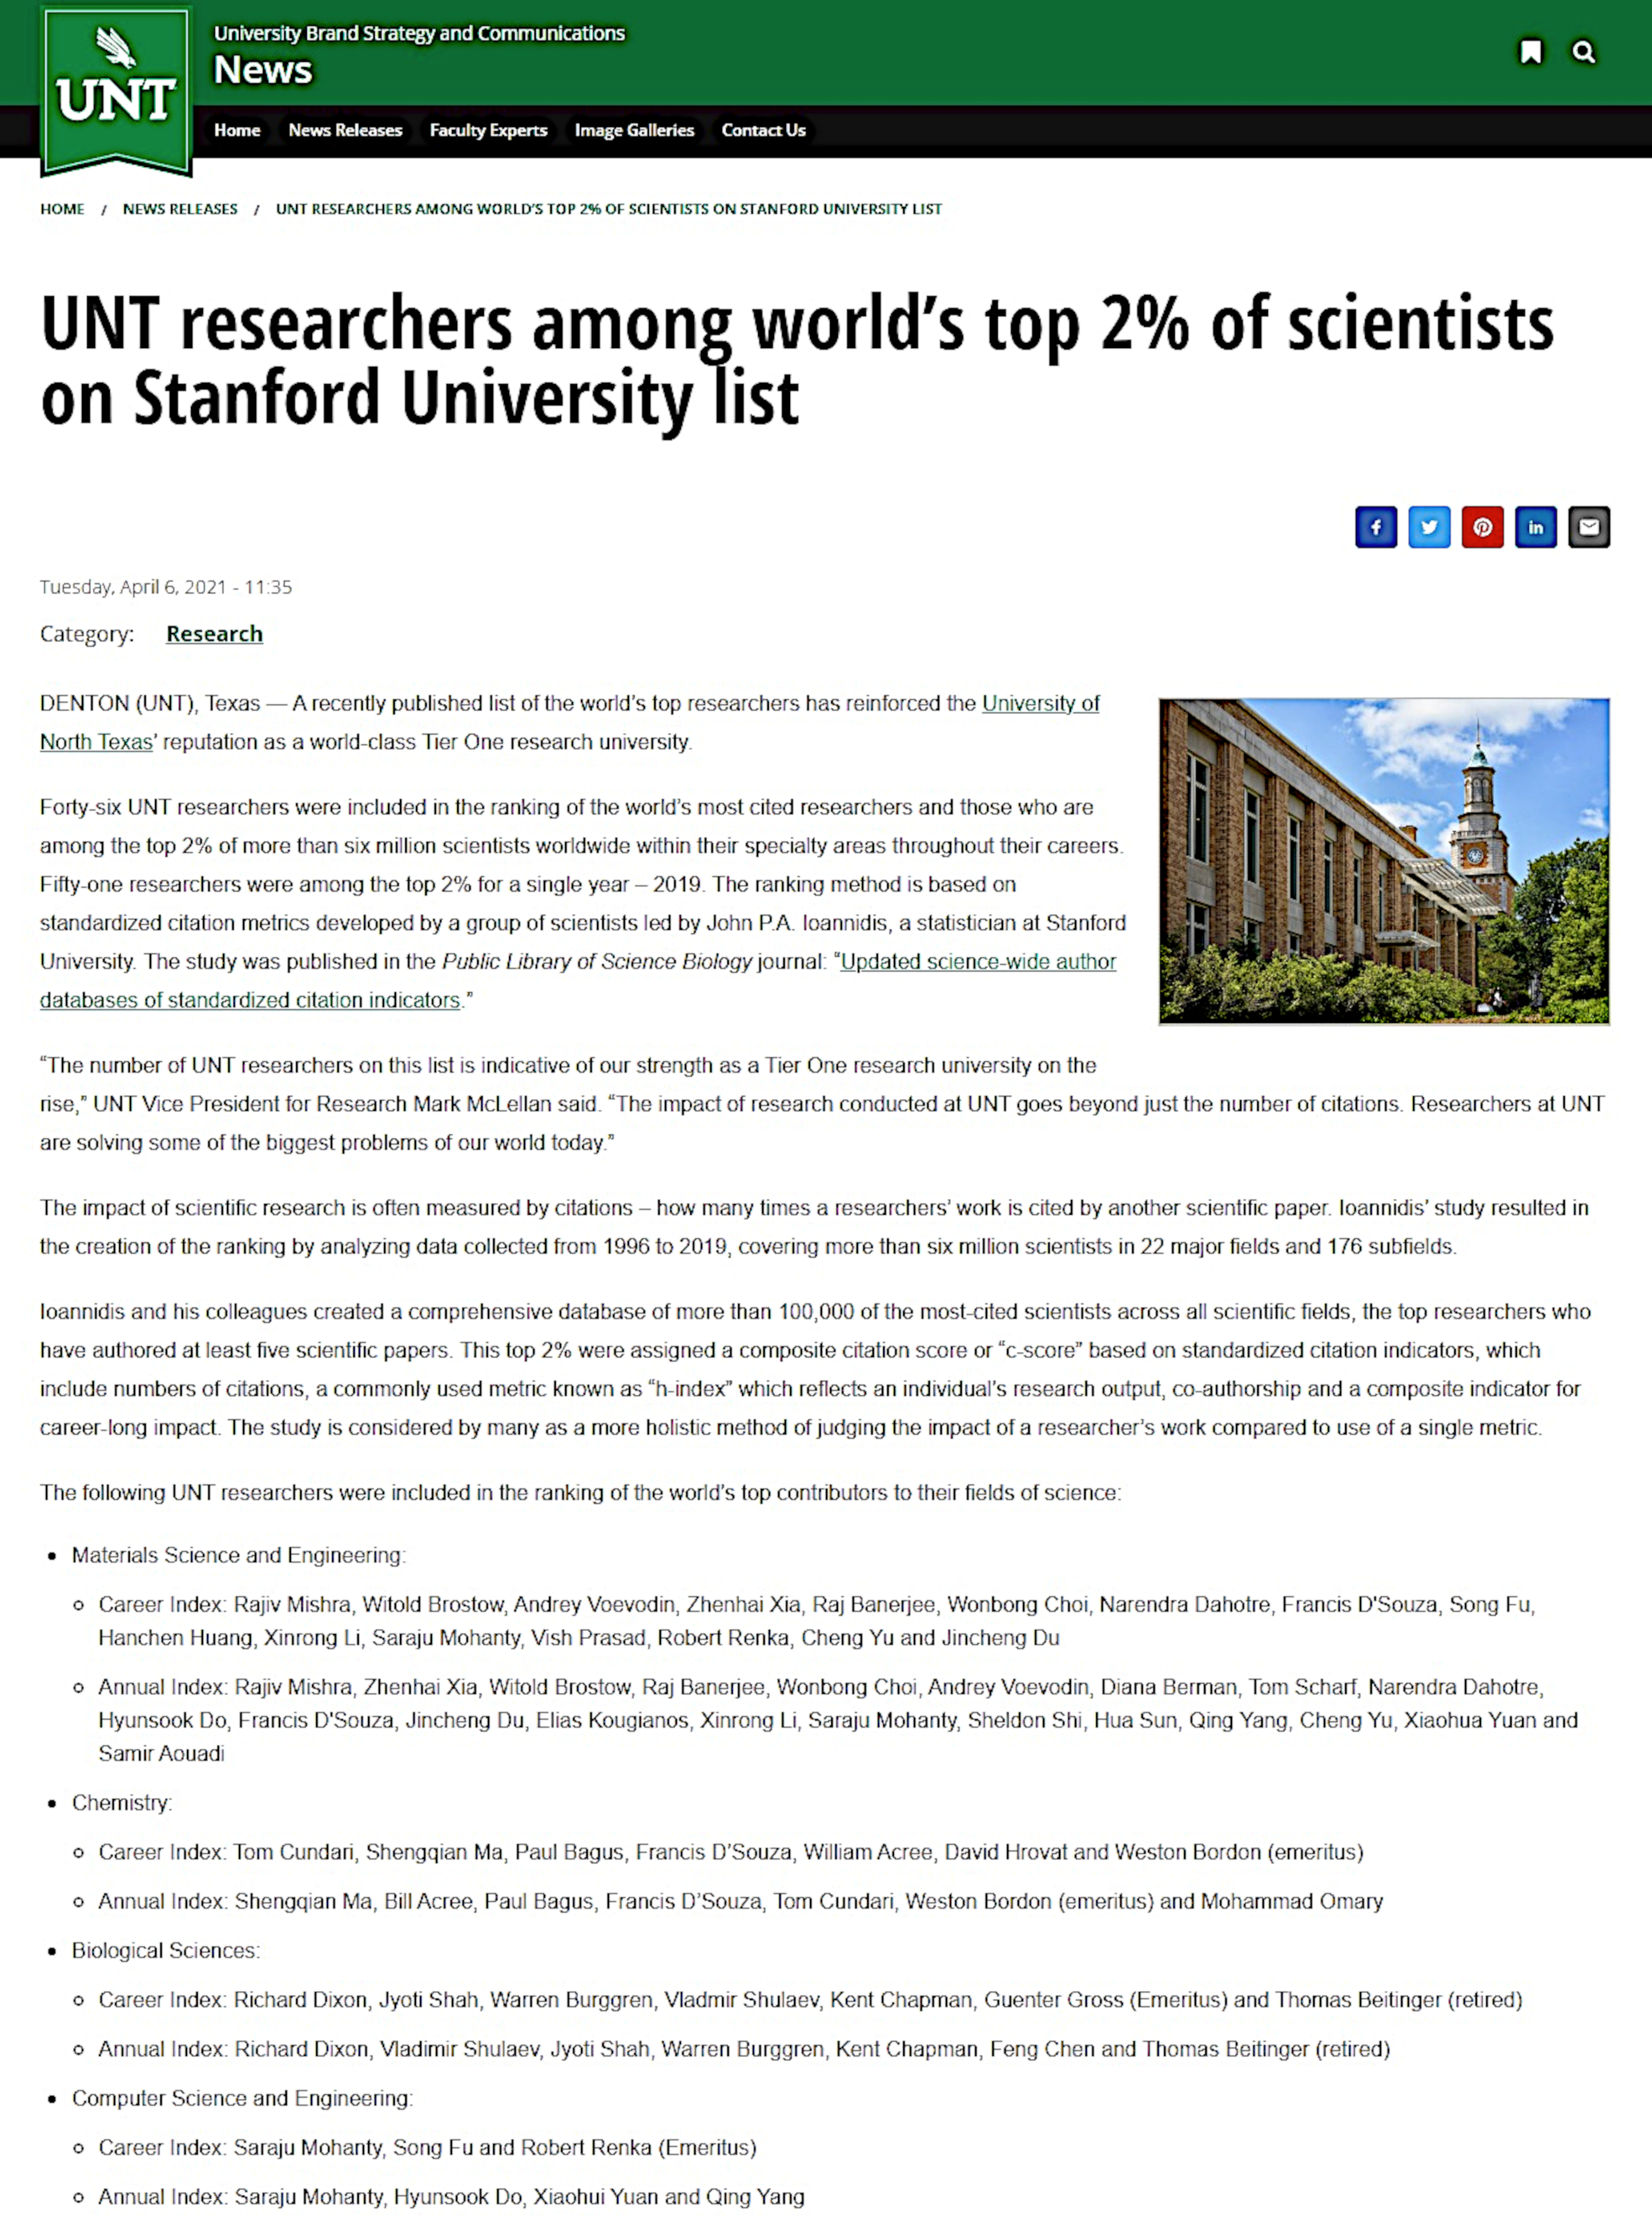This screenshot has width=1652, height=2227.
Task: Click 'Annual Index: Shengqian Ma' line
Action: (x=741, y=1901)
